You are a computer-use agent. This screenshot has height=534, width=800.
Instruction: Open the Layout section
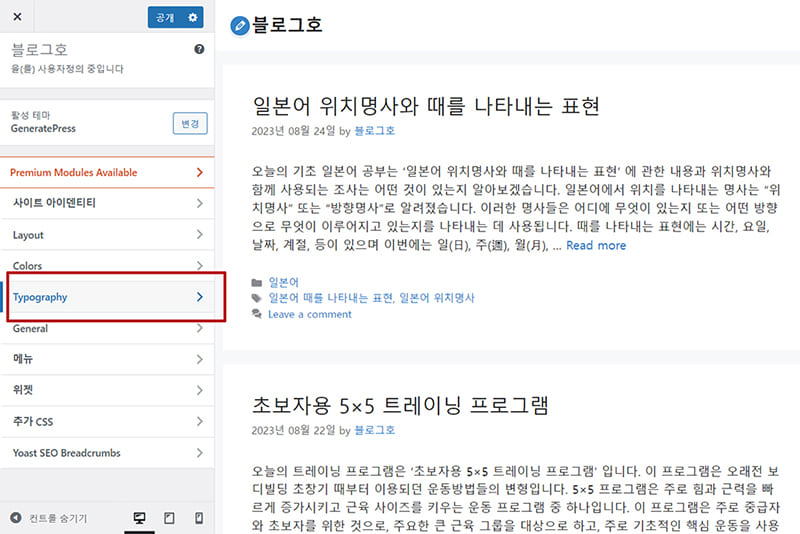107,235
